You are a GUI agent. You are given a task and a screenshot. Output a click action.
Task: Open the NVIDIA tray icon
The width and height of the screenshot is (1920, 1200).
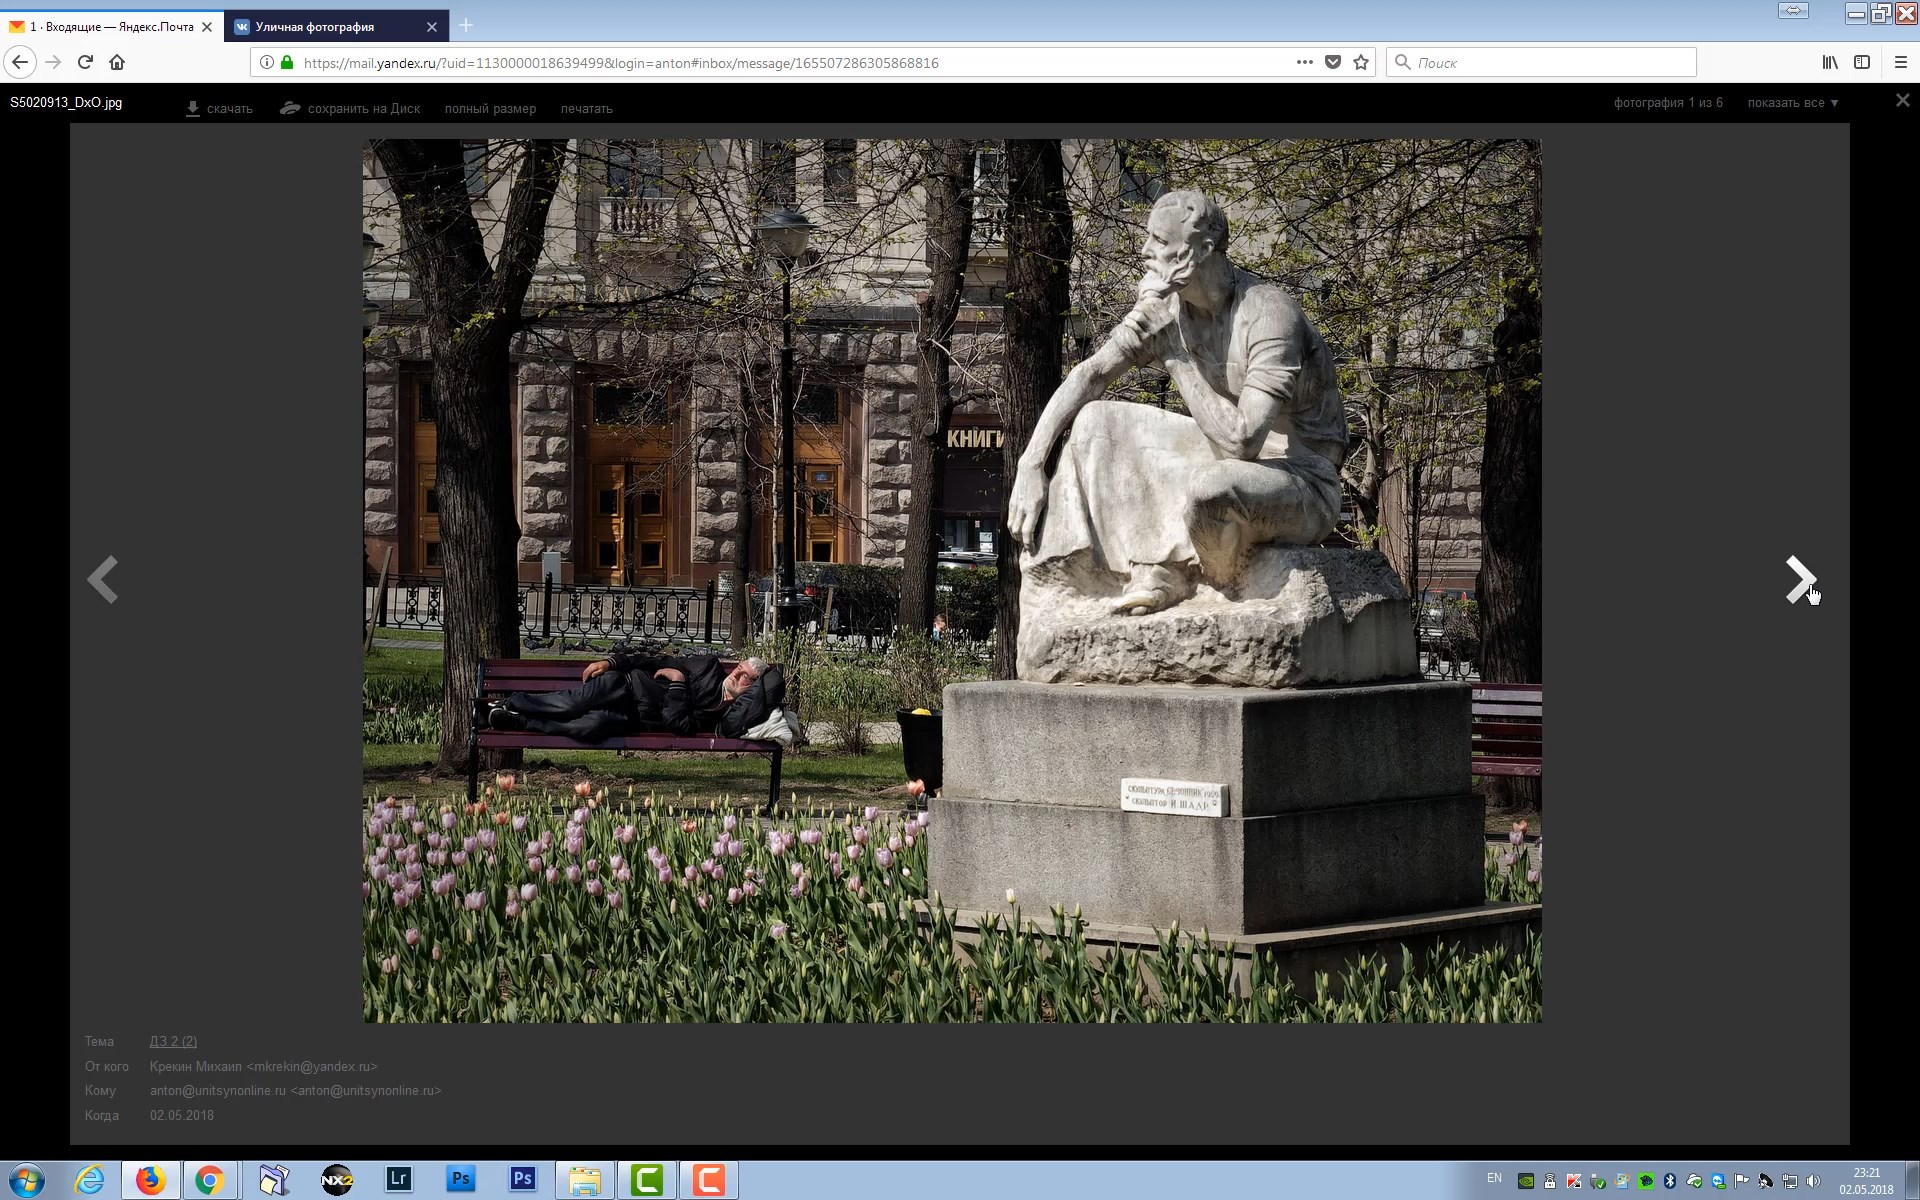pyautogui.click(x=1526, y=1181)
